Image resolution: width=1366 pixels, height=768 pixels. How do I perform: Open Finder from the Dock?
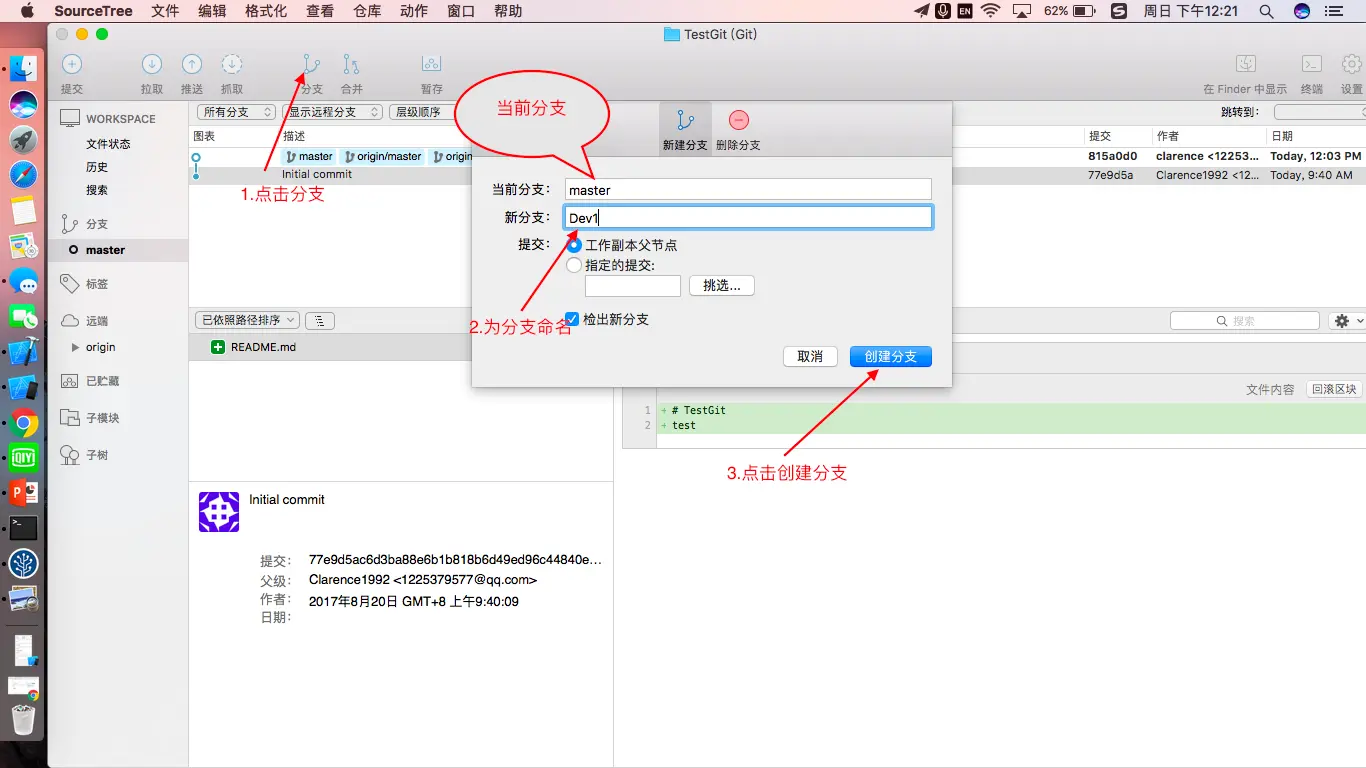(23, 67)
